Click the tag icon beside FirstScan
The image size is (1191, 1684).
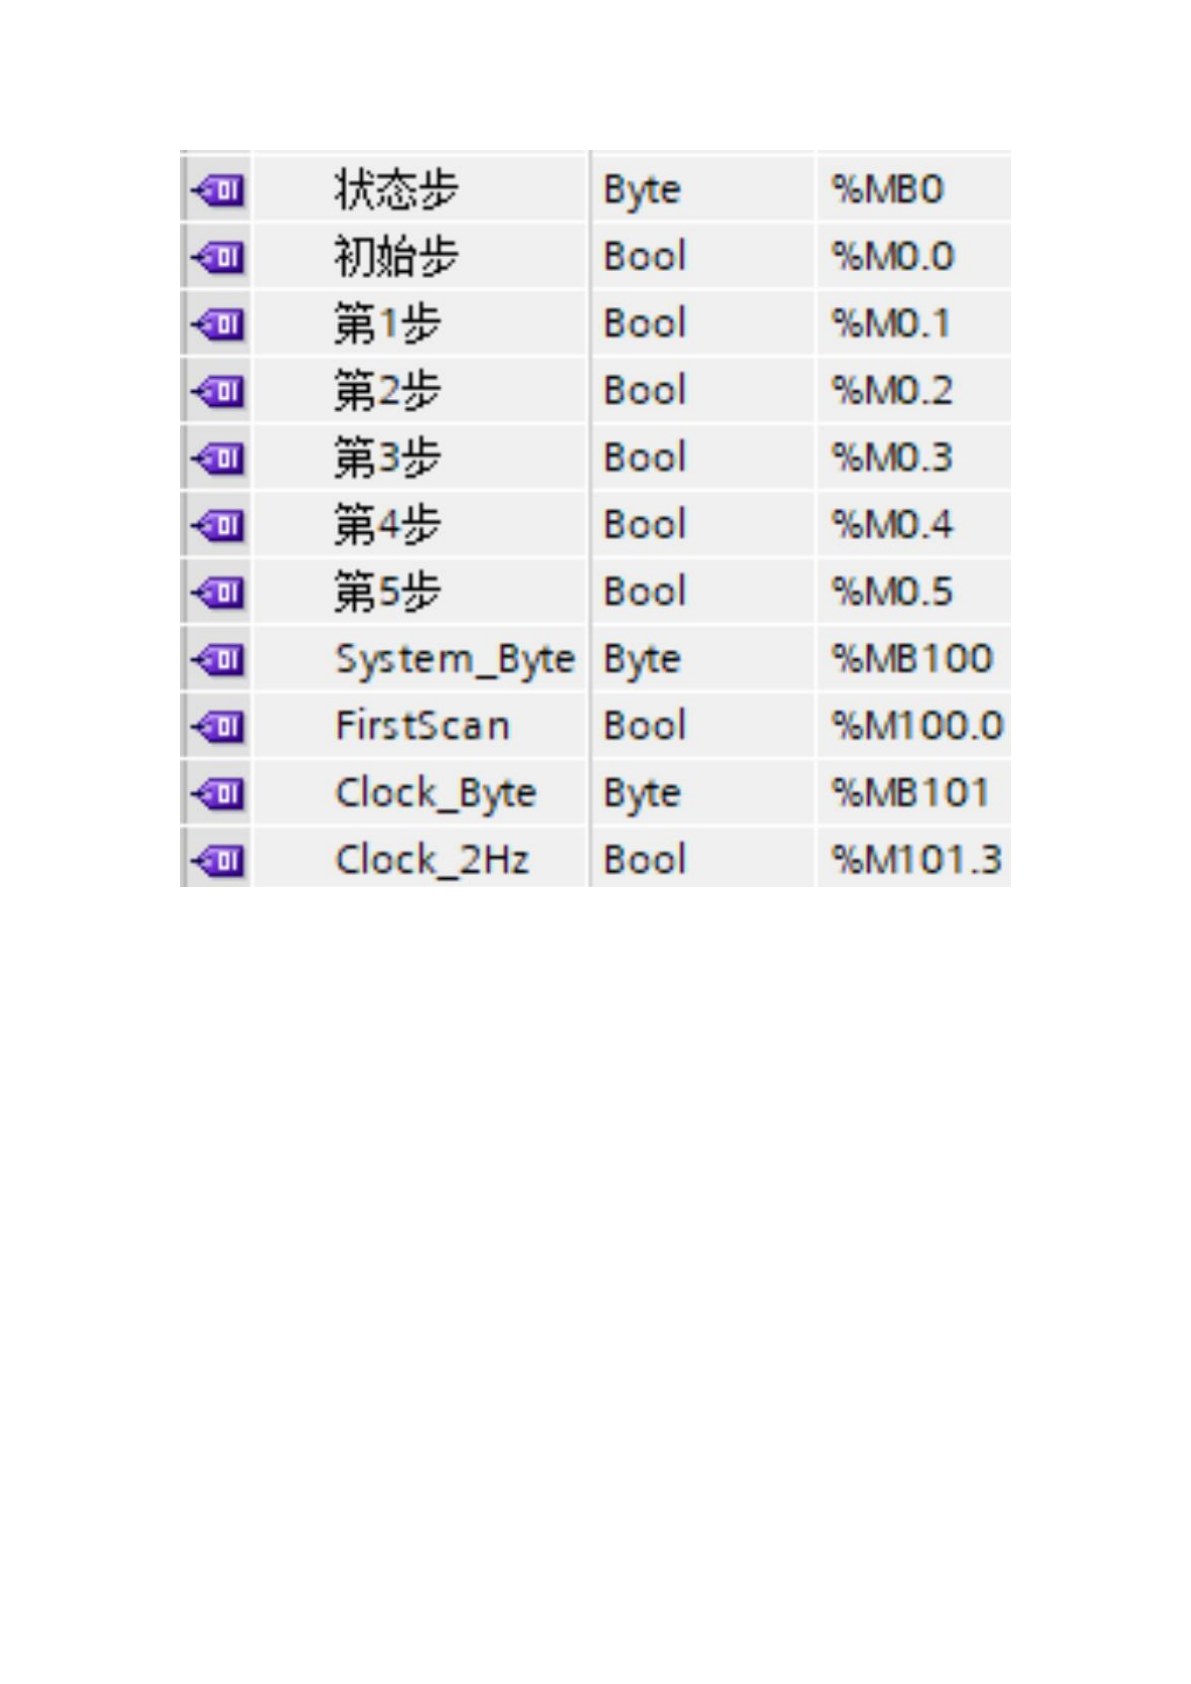coord(218,726)
